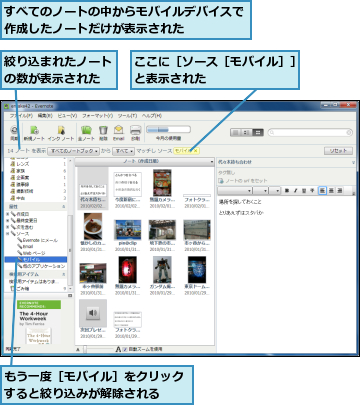Expand note info chevron in editor
Image resolution: width=360 pixels, height=405 pixels.
pyautogui.click(x=353, y=162)
